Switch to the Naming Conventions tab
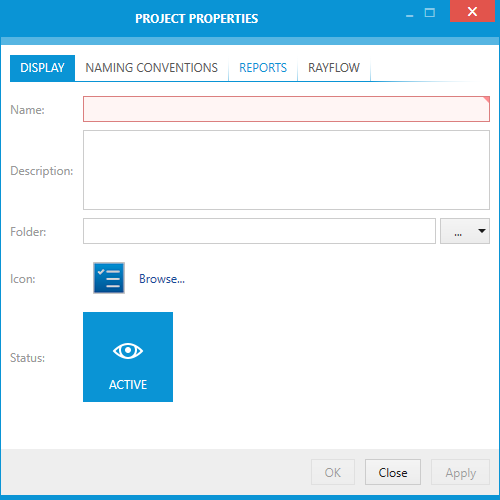The image size is (500, 500). tap(152, 68)
